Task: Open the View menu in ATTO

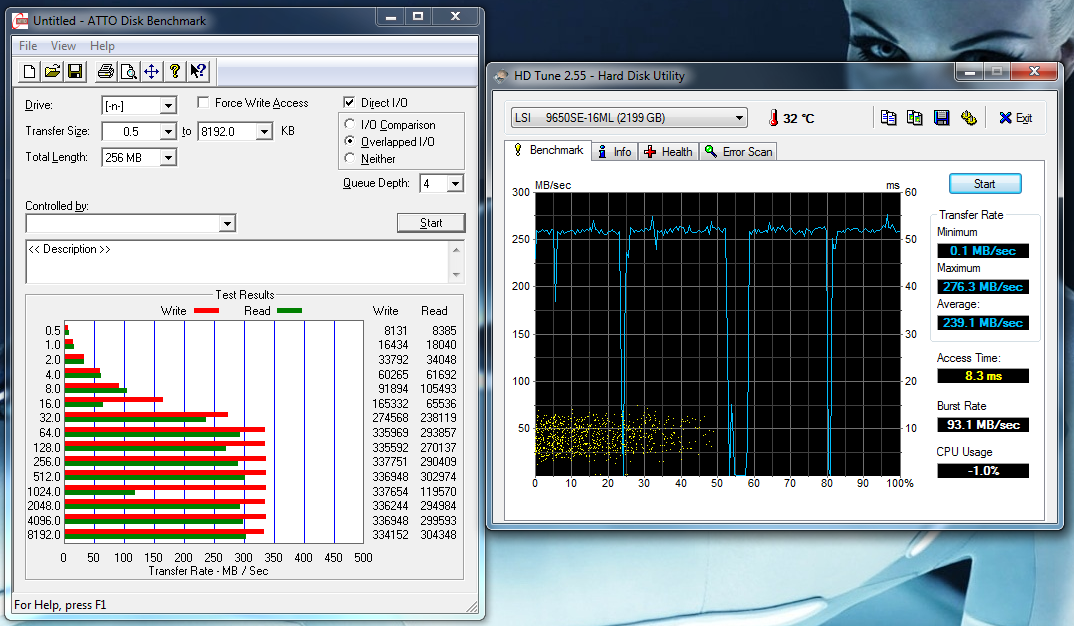Action: [x=63, y=46]
